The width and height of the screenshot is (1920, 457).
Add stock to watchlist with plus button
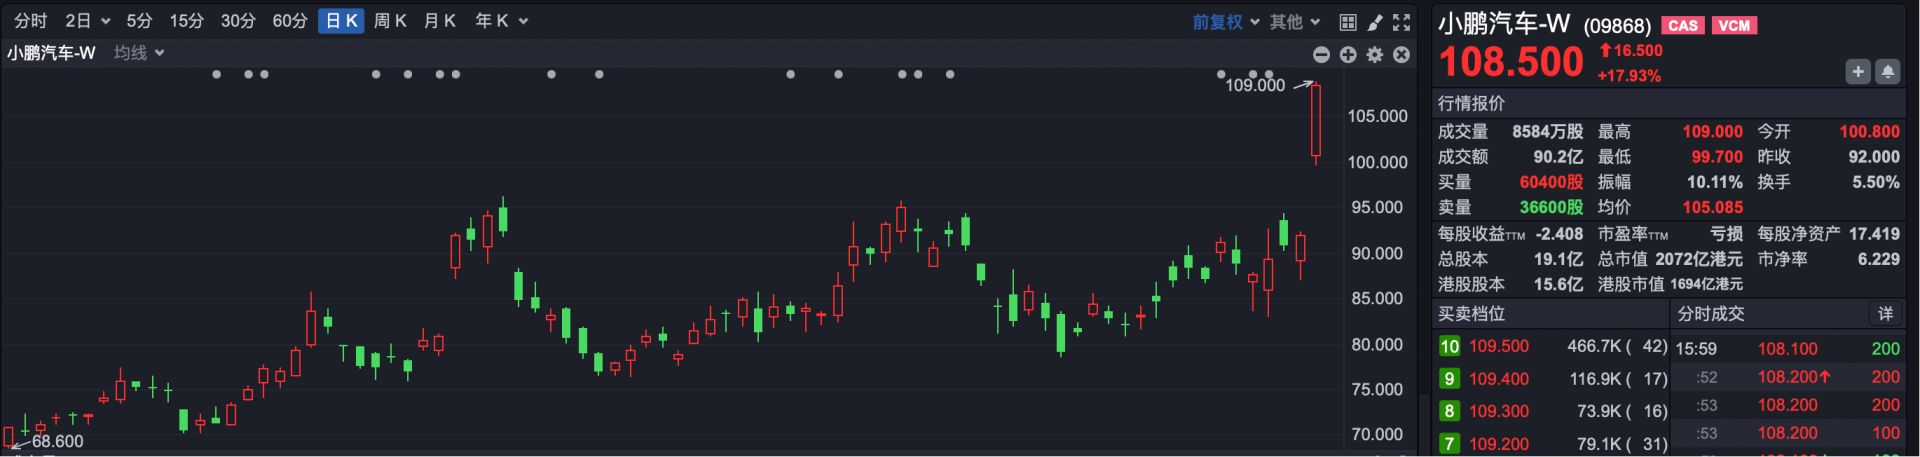(1858, 72)
